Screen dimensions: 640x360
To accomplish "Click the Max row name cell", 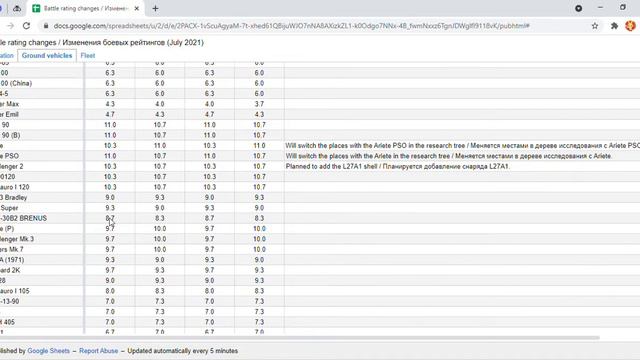I will 42,104.
